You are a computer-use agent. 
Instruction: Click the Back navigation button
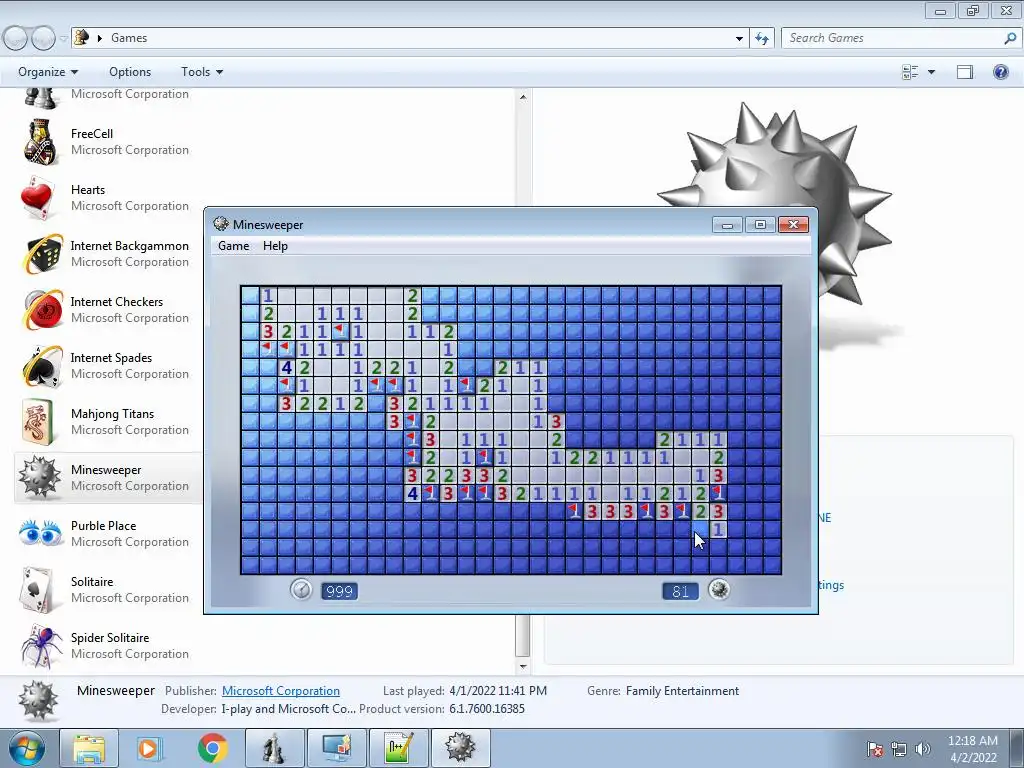click(x=16, y=39)
